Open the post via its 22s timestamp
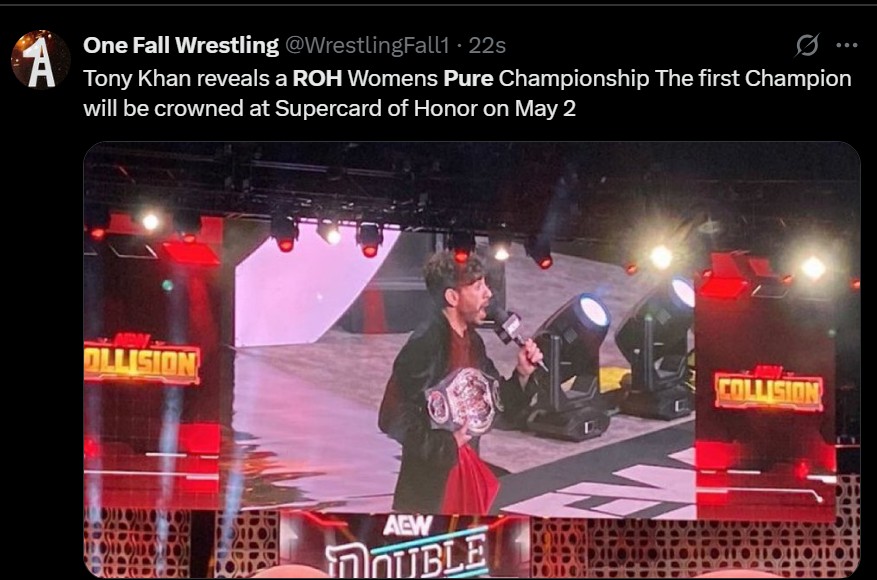 coord(487,45)
